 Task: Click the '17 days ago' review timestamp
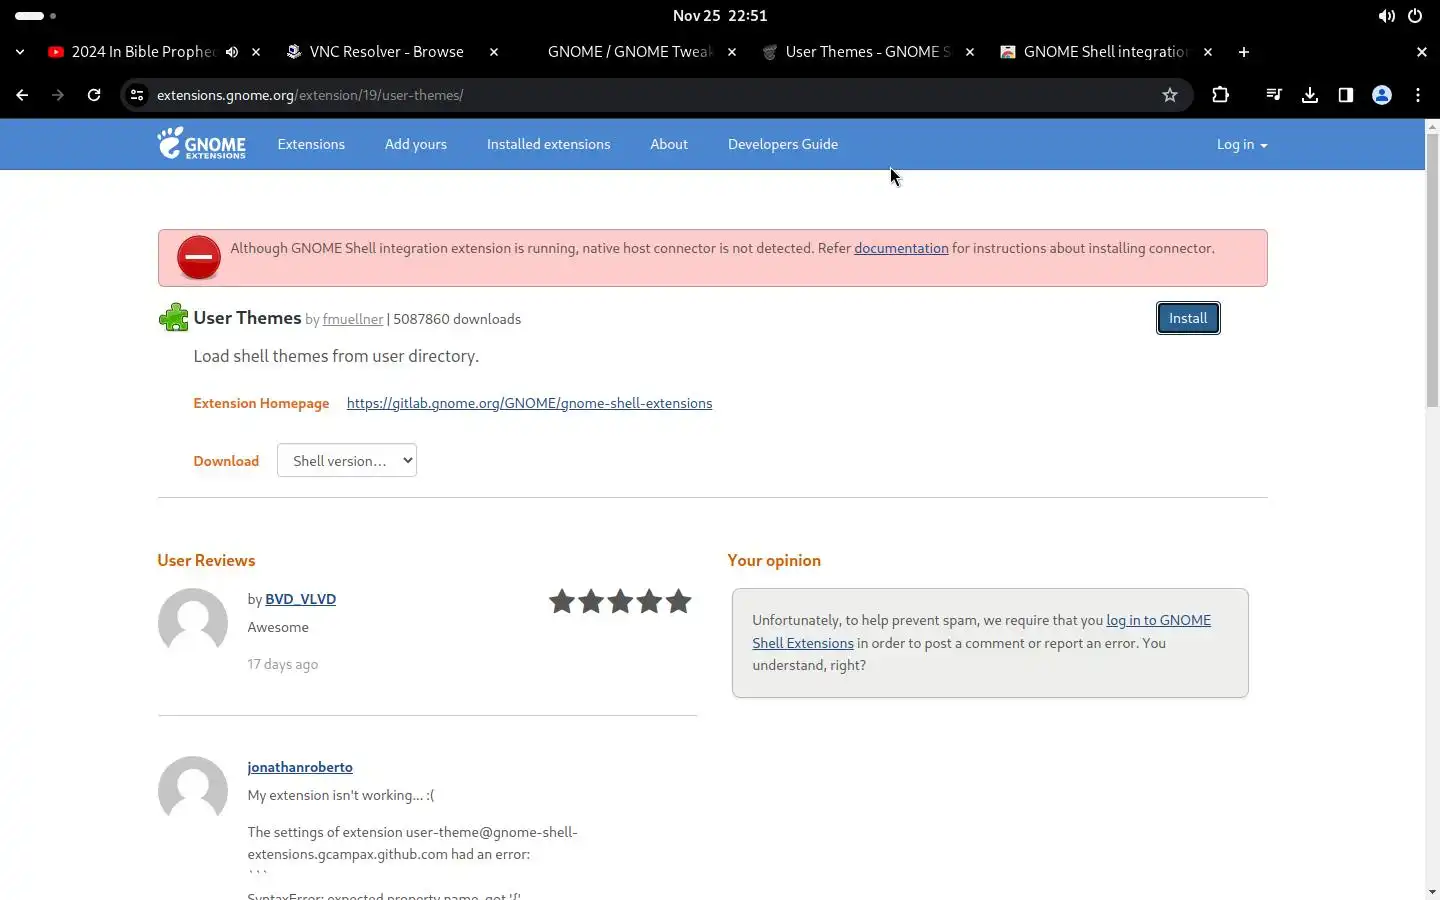point(283,664)
